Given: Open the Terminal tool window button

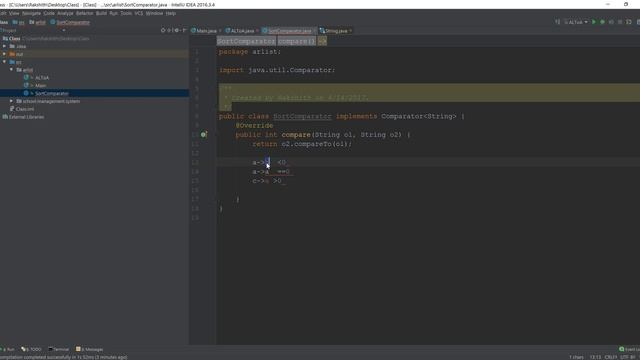Looking at the screenshot, I should (x=59, y=349).
